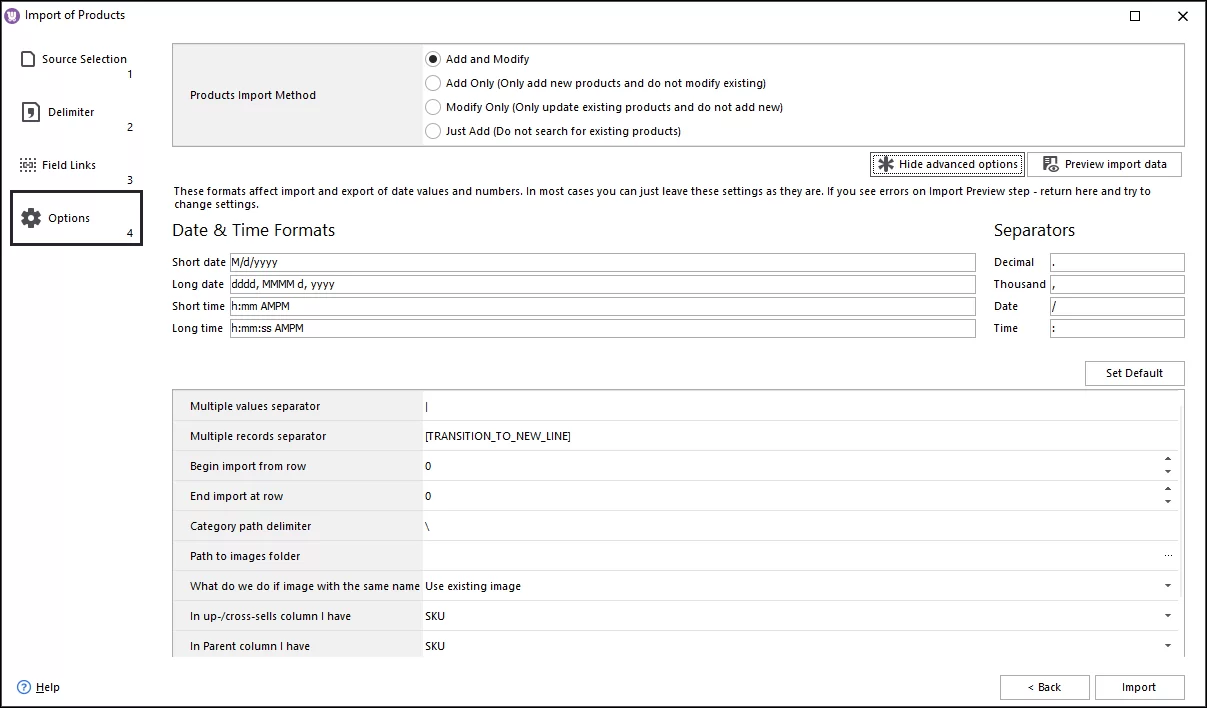Click the Field Links step icon
This screenshot has height=708, width=1207.
(26, 164)
